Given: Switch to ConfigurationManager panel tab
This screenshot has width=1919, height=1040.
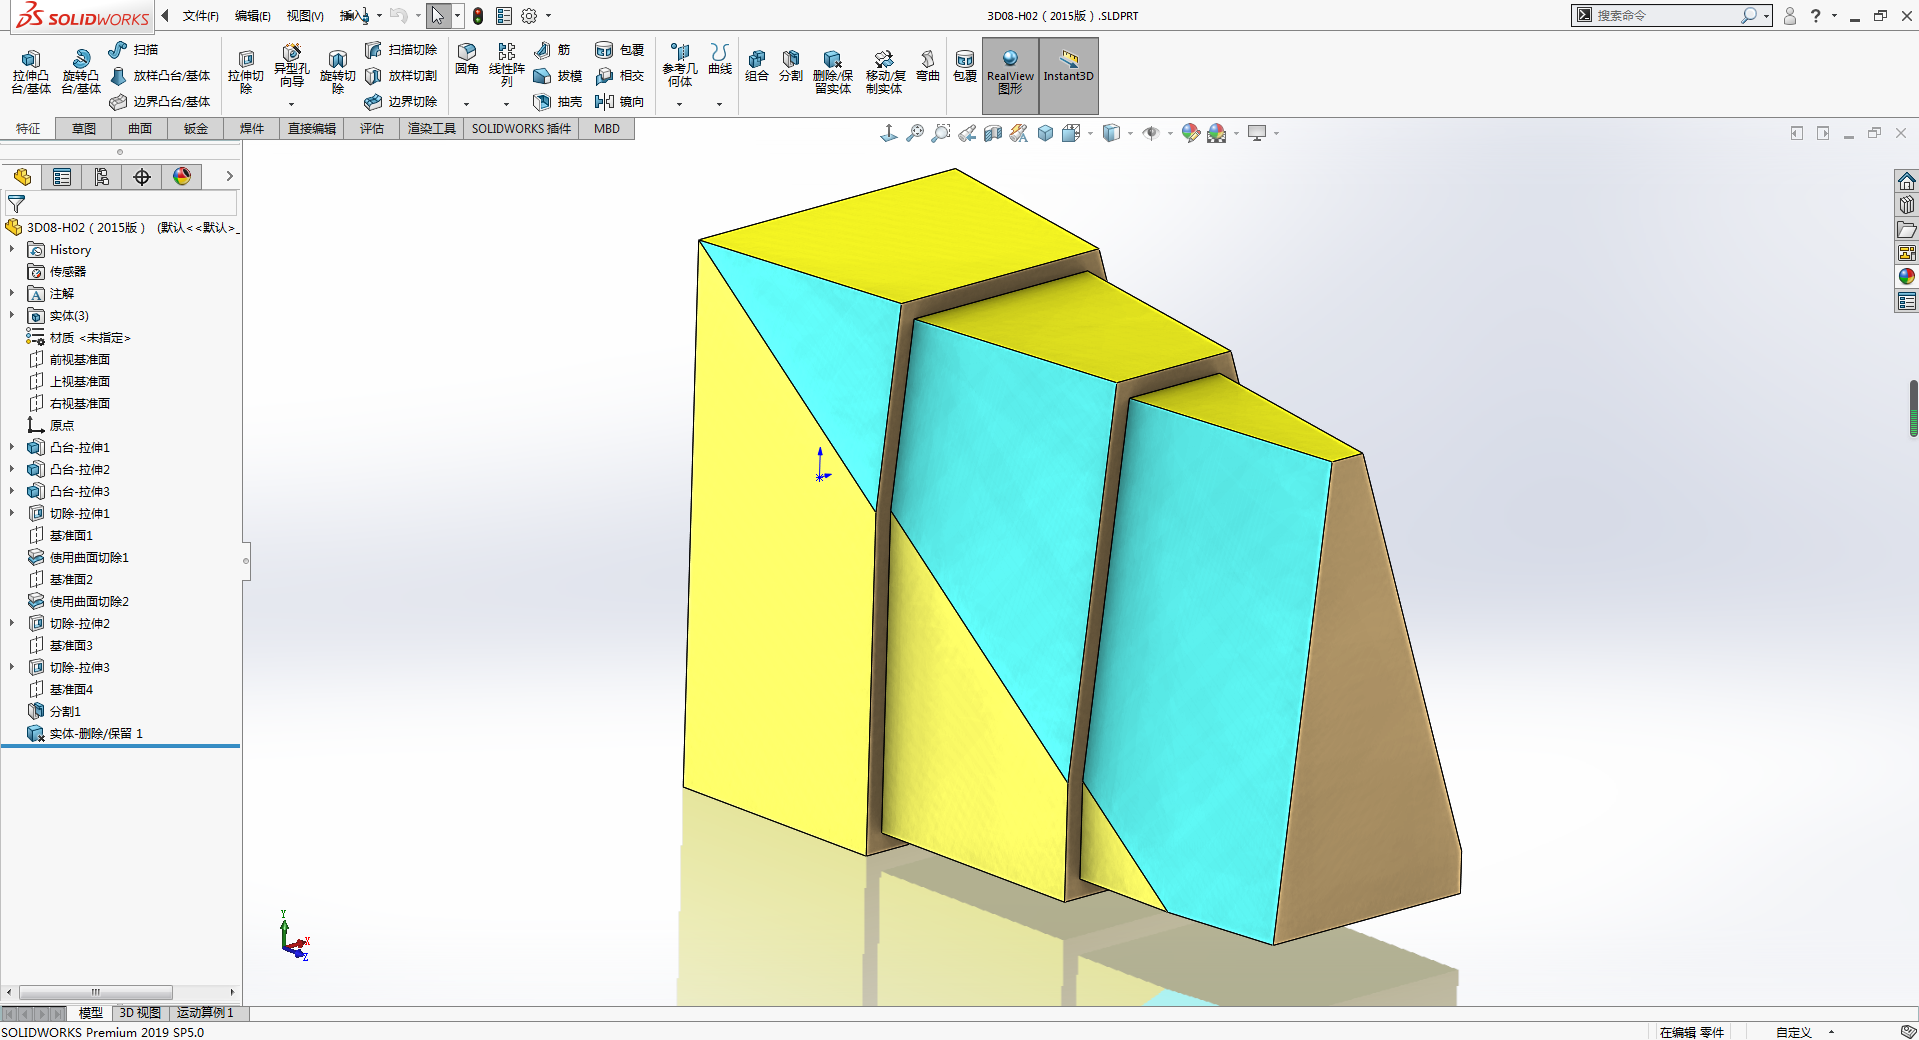Looking at the screenshot, I should tap(102, 177).
